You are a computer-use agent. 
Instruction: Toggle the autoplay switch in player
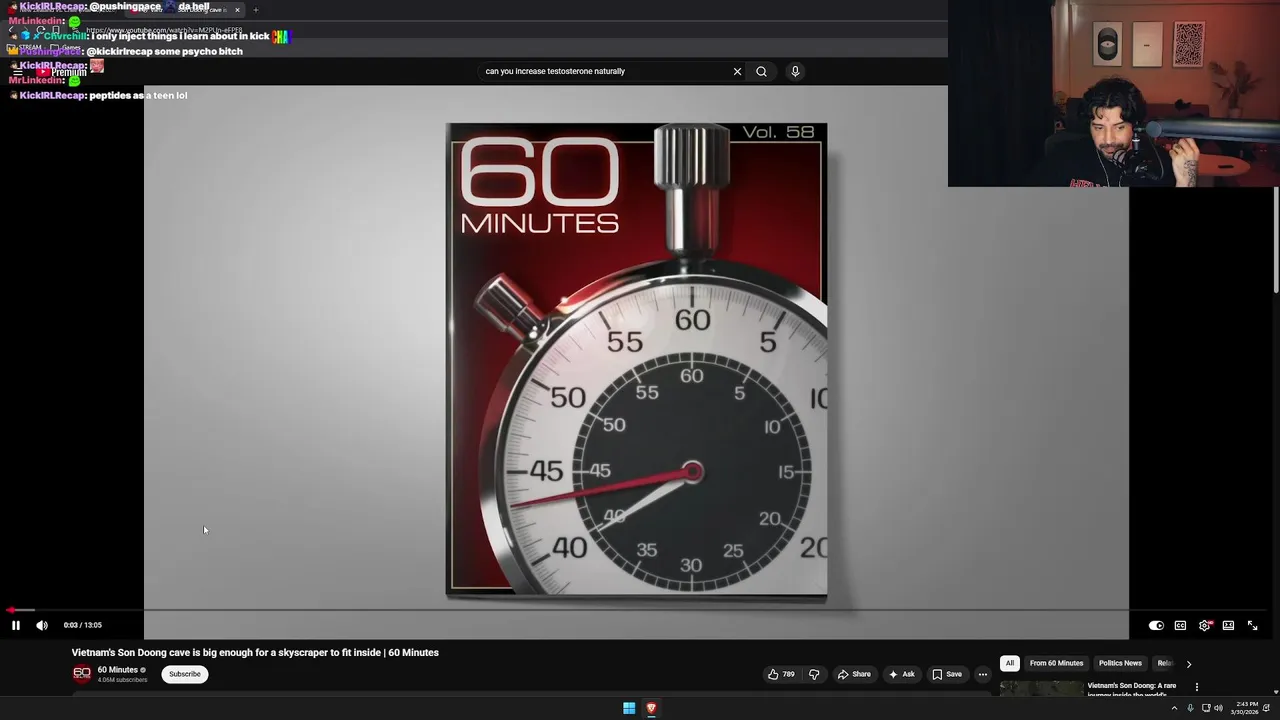(1156, 625)
